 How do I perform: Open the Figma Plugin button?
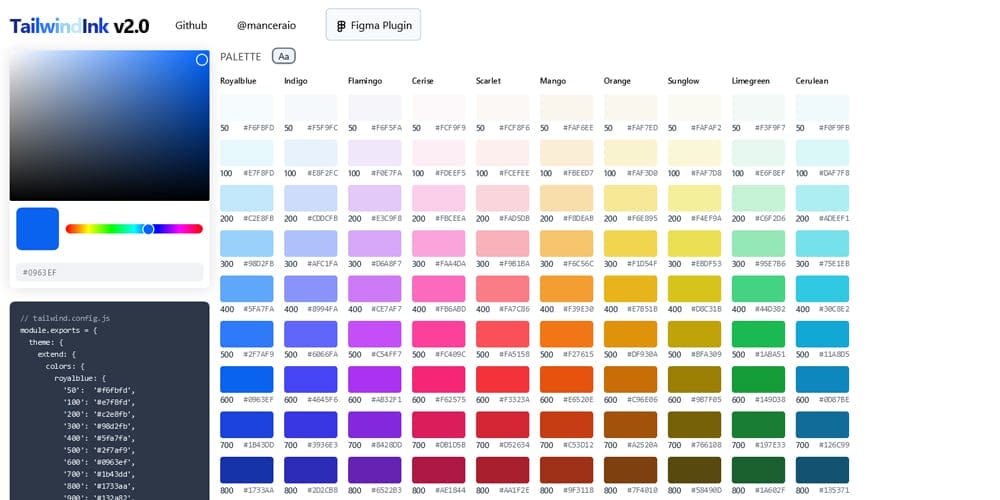[373, 25]
